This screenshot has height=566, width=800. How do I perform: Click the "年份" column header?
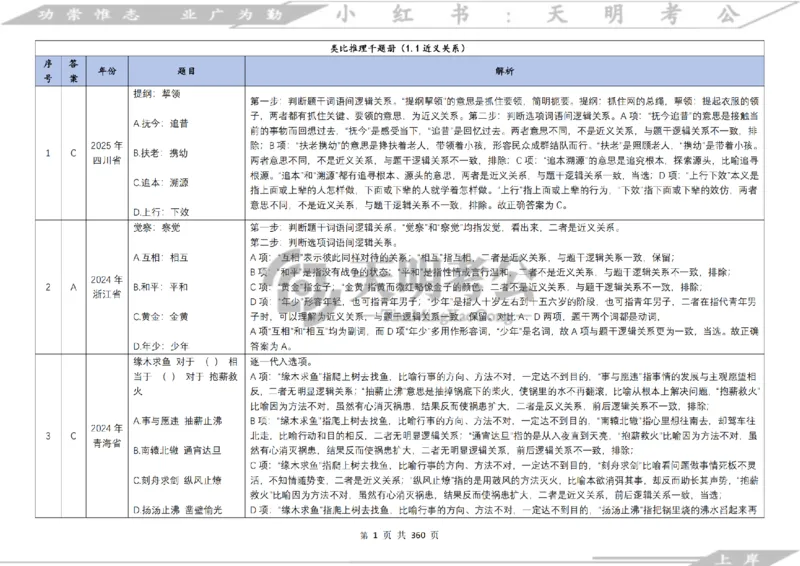(107, 71)
